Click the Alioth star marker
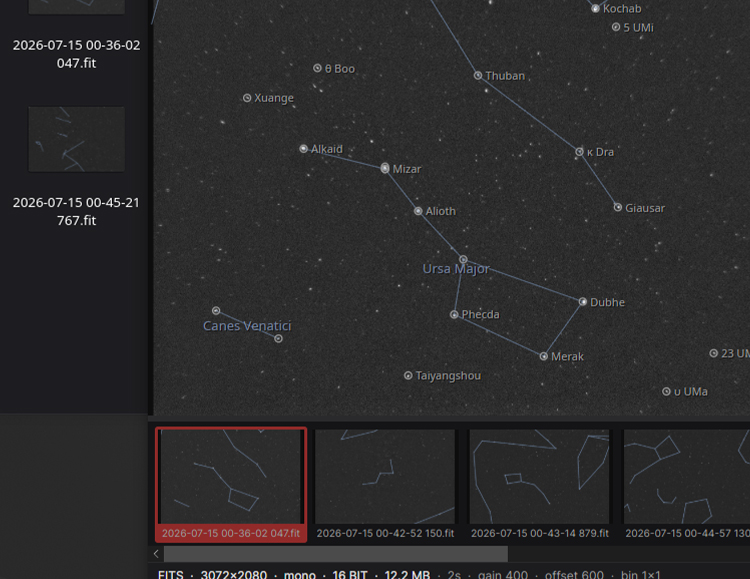 click(418, 211)
